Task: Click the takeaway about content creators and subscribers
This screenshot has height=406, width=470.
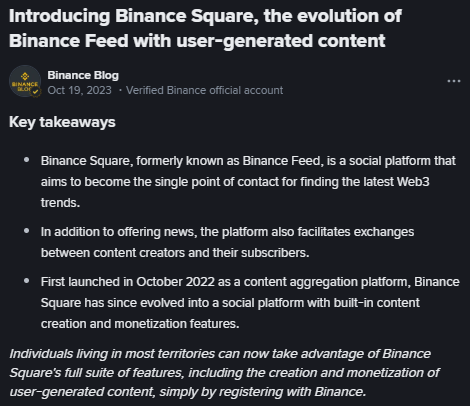Action: [227, 242]
